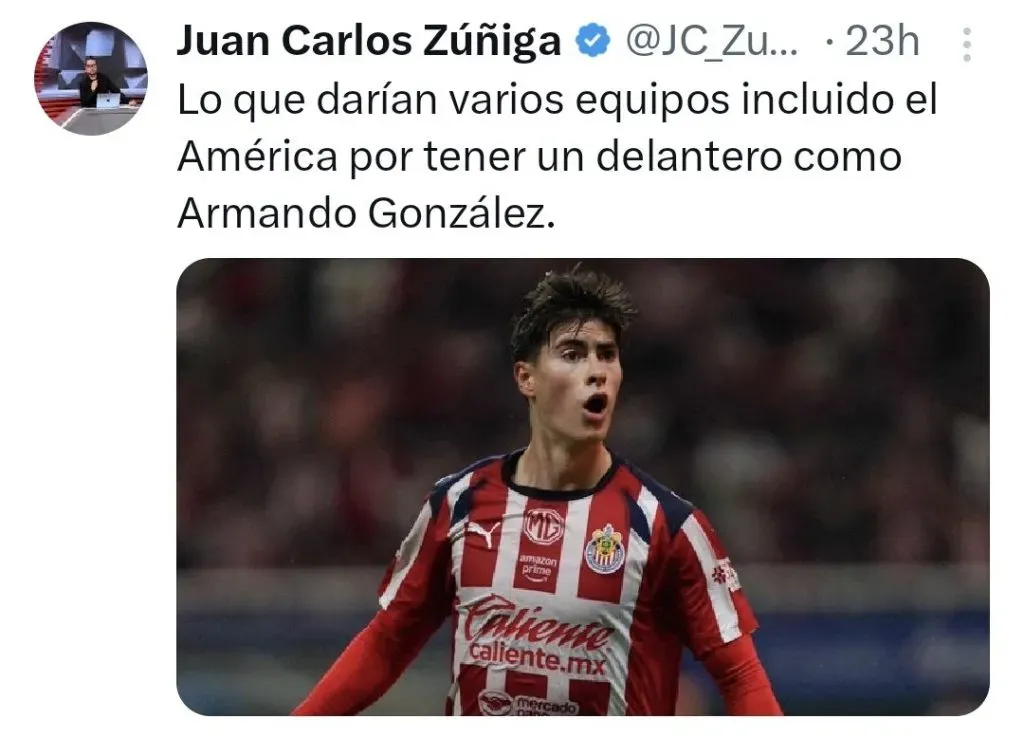Click the Juan Carlos Zúñiga display name
The image size is (1024, 737).
[369, 40]
